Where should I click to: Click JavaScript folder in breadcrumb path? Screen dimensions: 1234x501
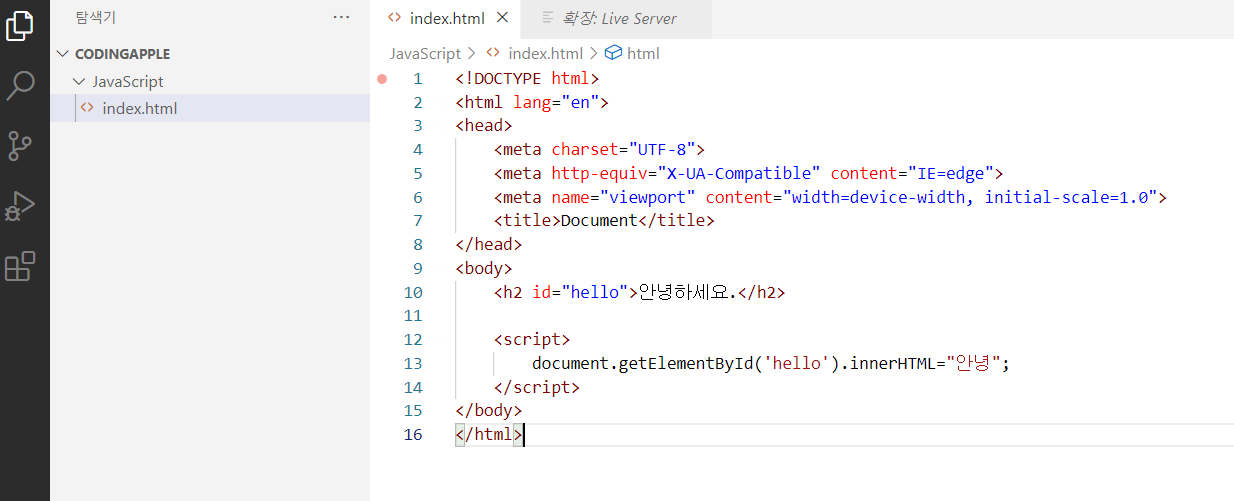click(425, 53)
